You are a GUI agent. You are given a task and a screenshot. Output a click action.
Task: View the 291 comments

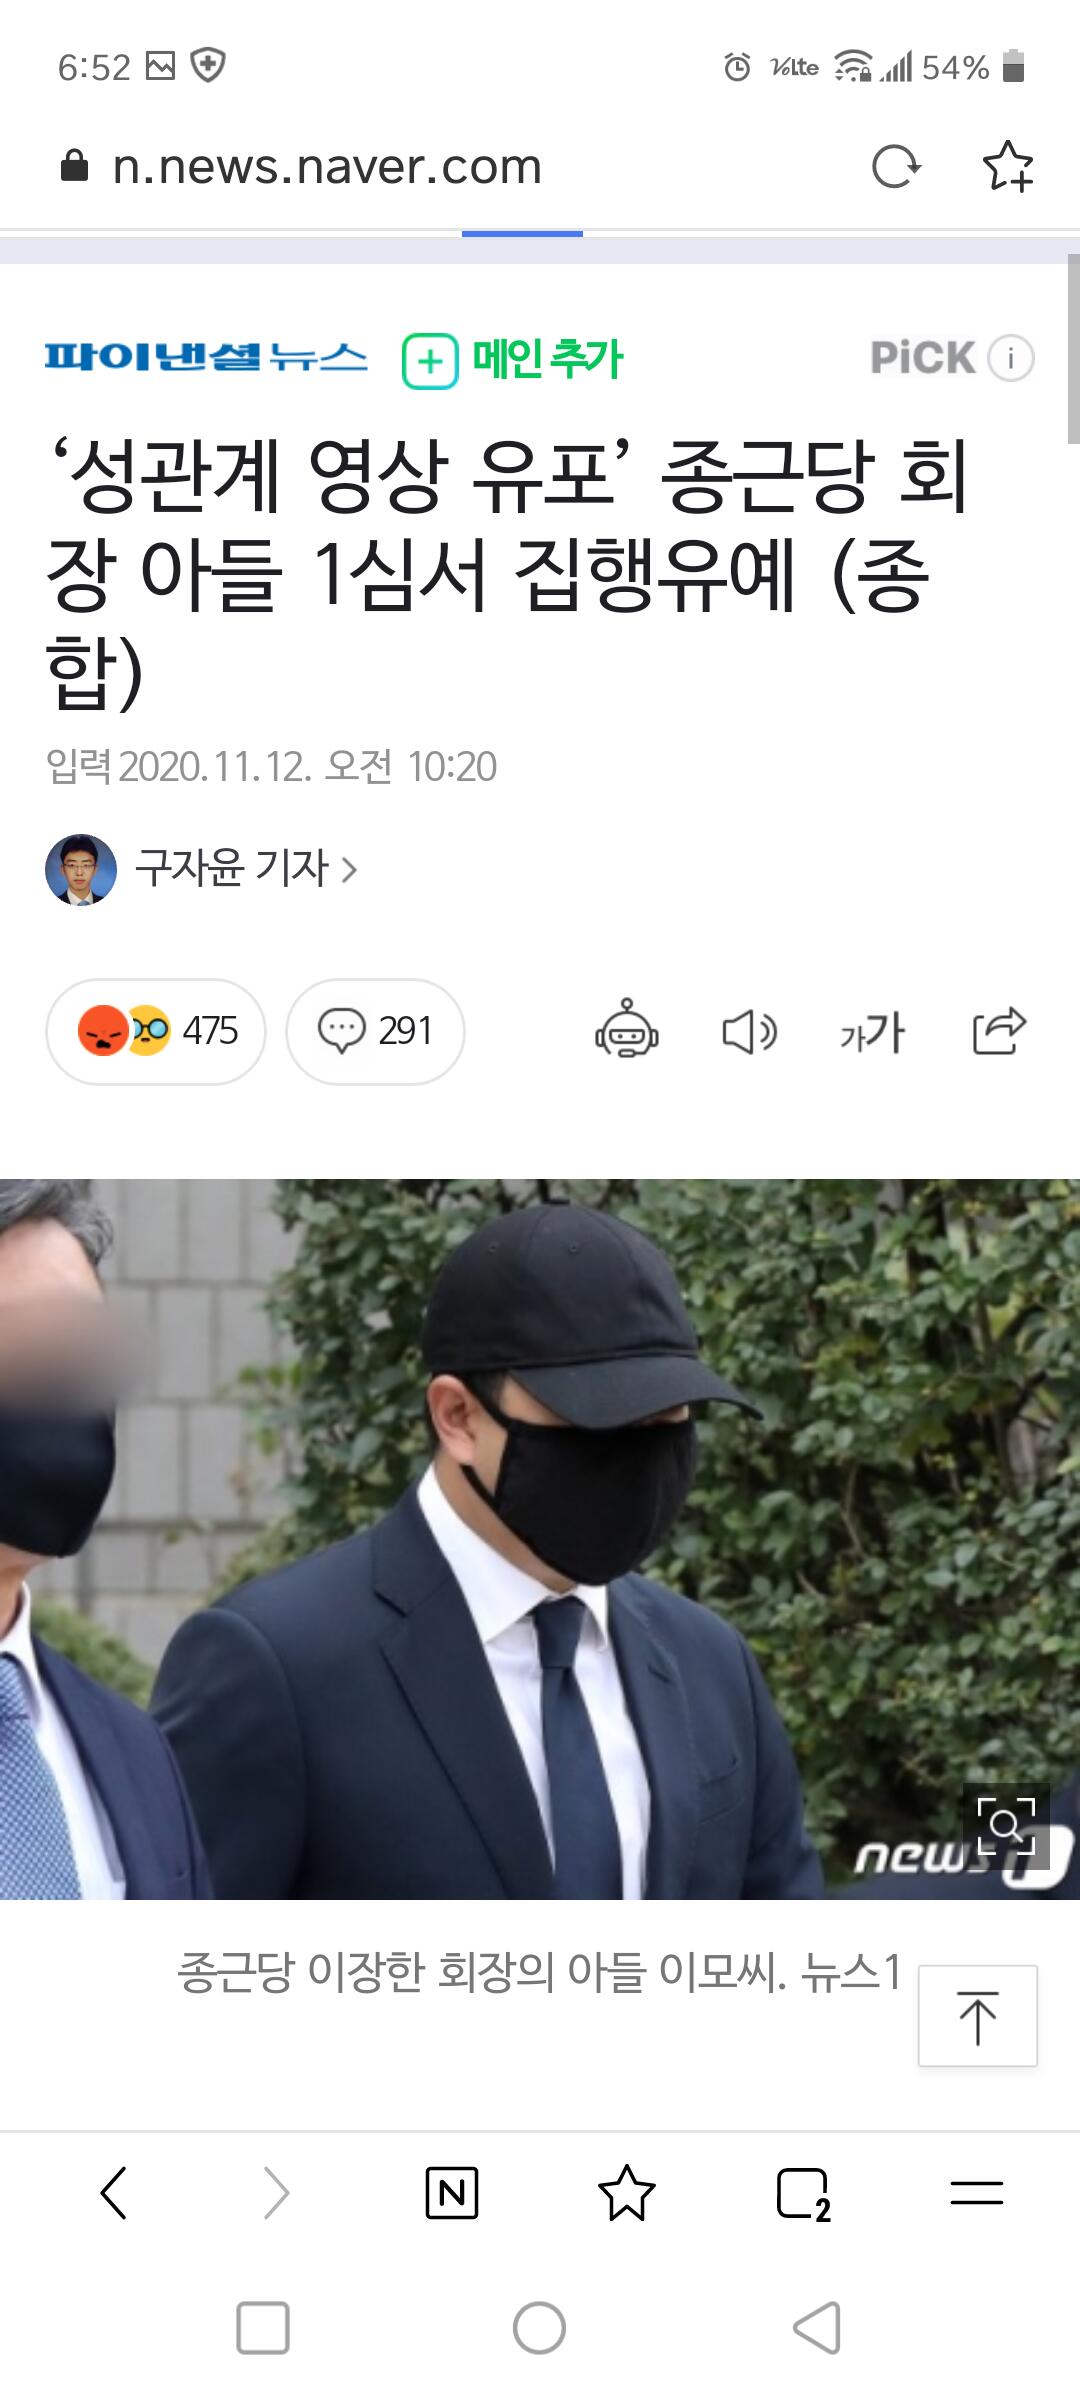pyautogui.click(x=375, y=1031)
